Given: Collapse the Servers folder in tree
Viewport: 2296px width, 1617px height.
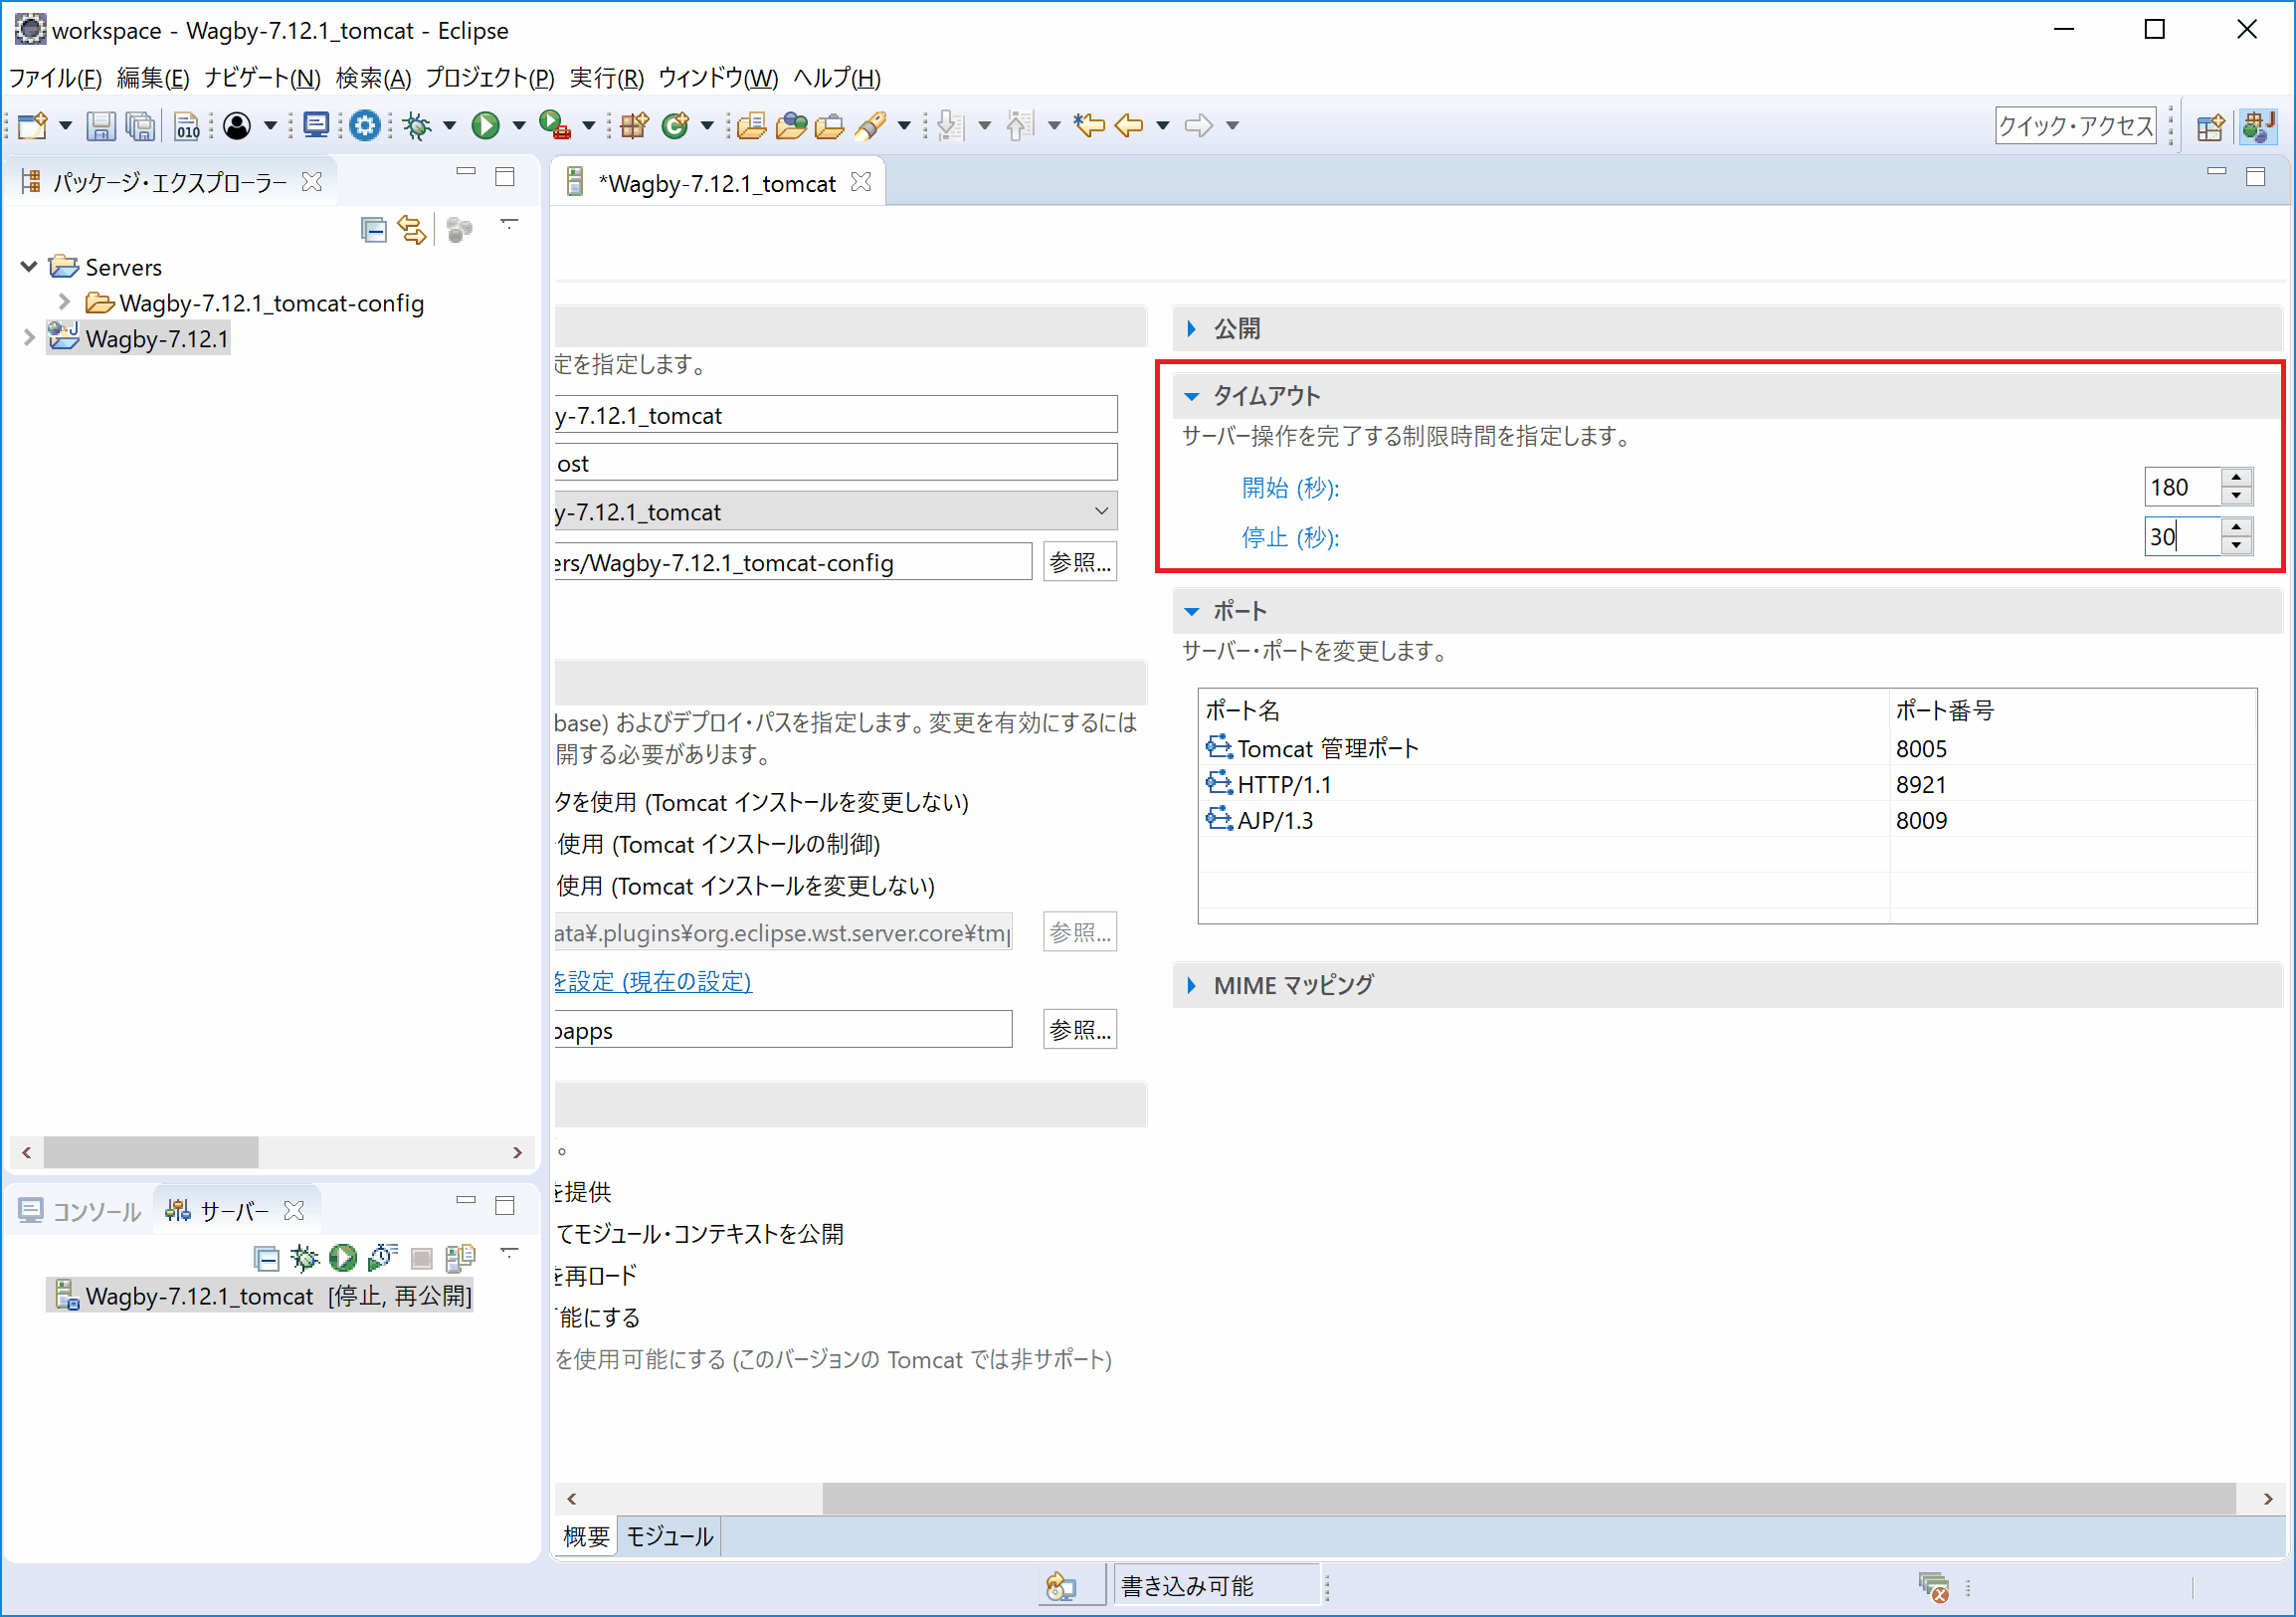Looking at the screenshot, I should click(29, 267).
